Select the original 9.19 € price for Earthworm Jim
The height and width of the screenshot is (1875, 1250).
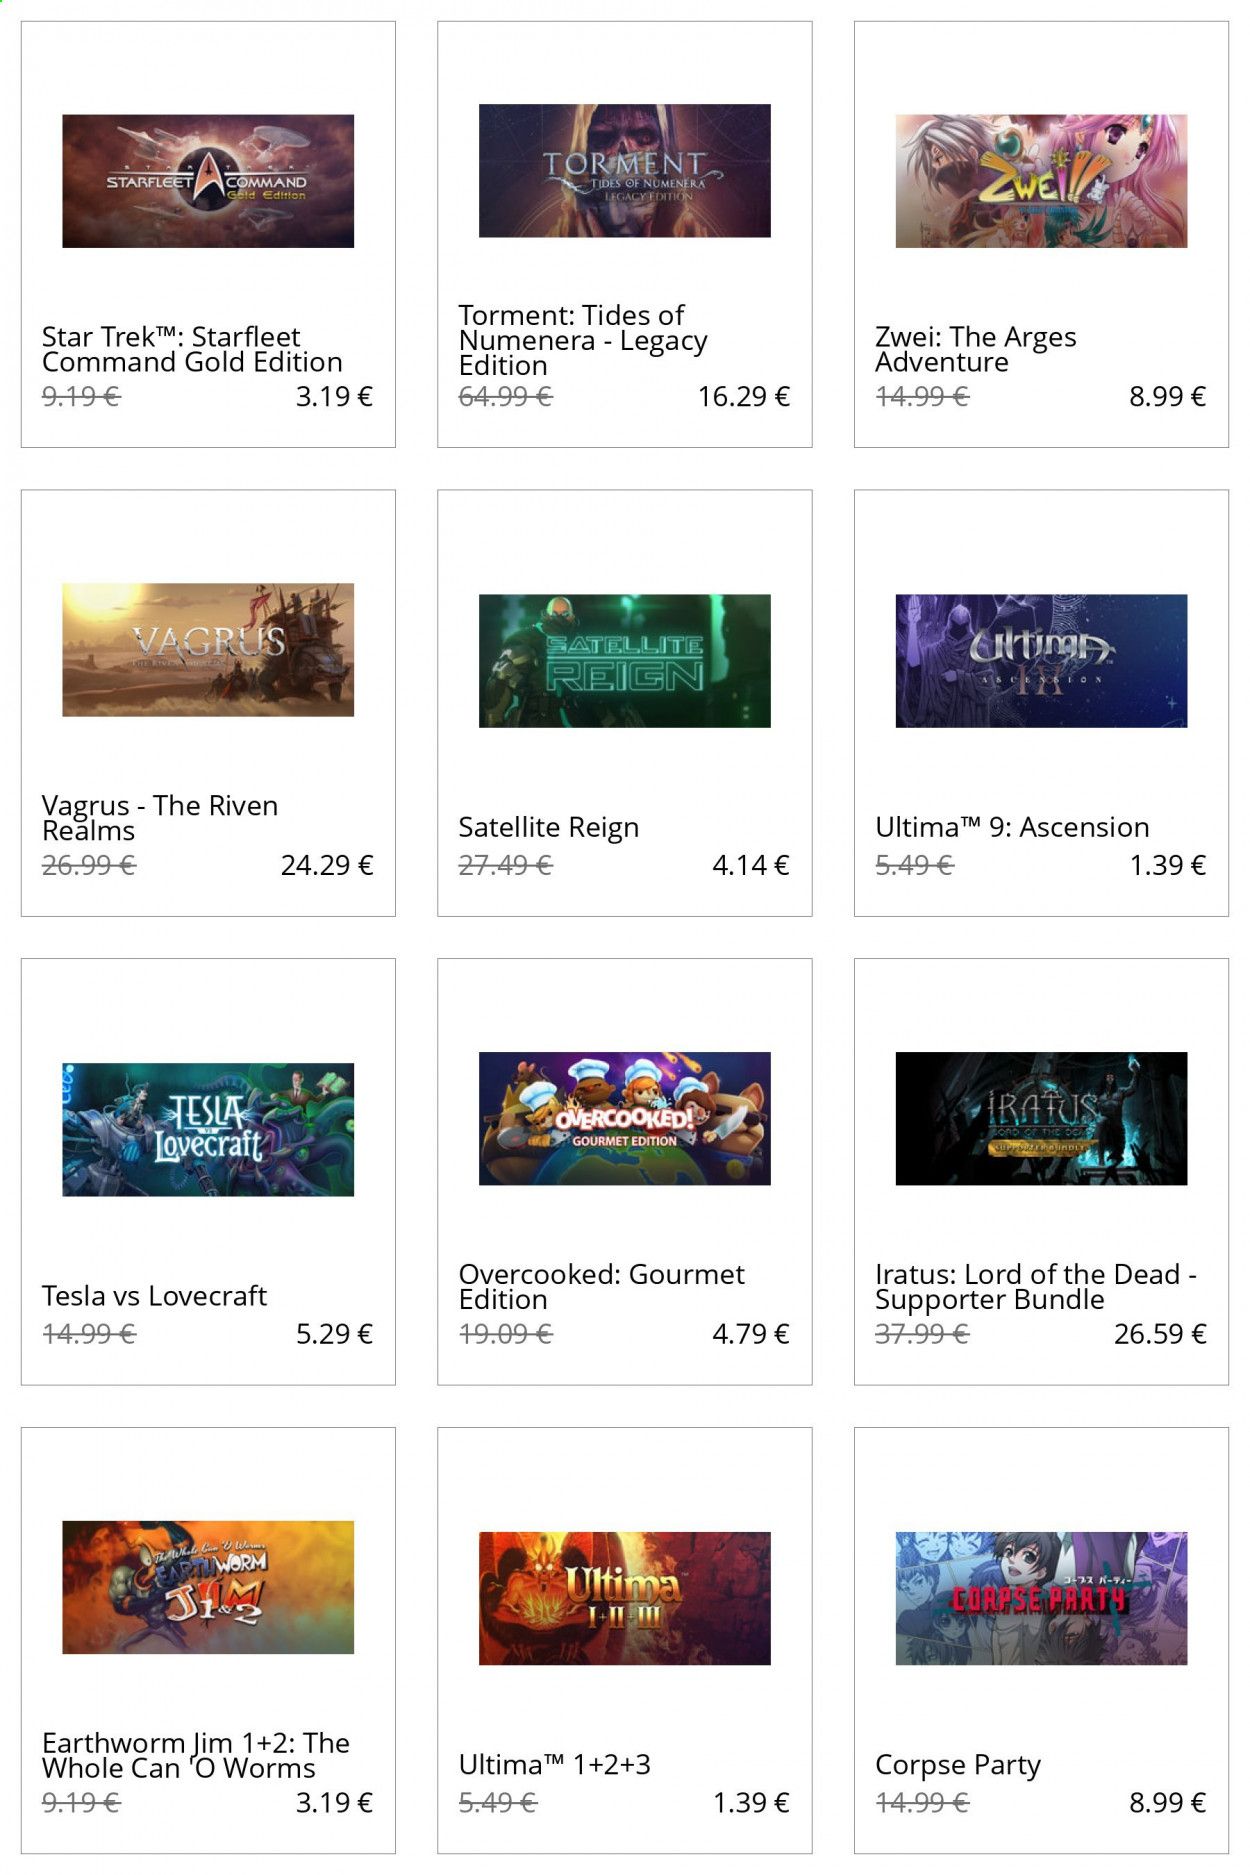point(81,1803)
